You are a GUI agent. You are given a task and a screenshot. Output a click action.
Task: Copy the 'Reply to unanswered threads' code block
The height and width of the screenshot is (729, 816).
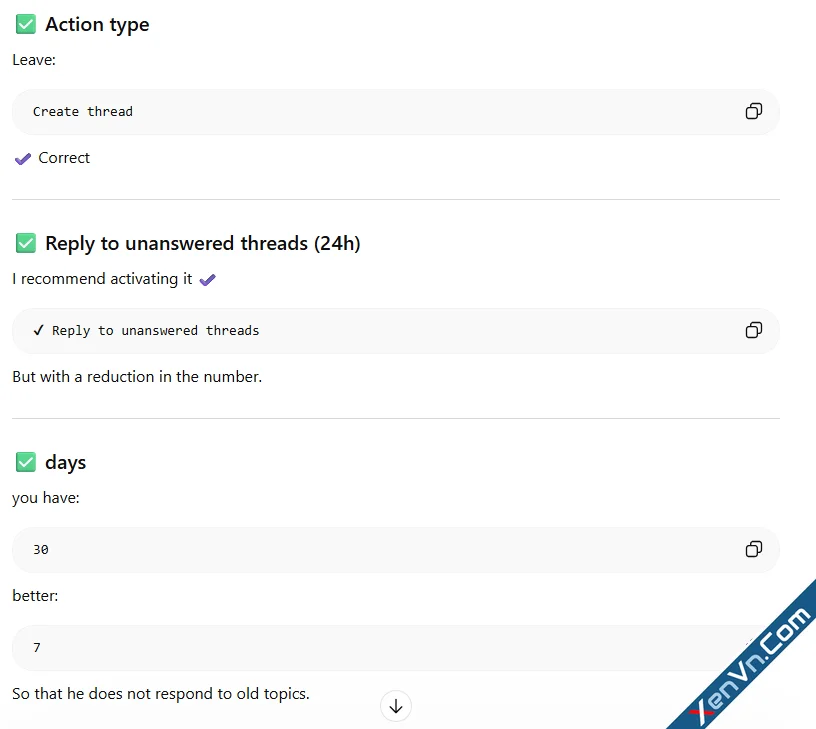[754, 330]
